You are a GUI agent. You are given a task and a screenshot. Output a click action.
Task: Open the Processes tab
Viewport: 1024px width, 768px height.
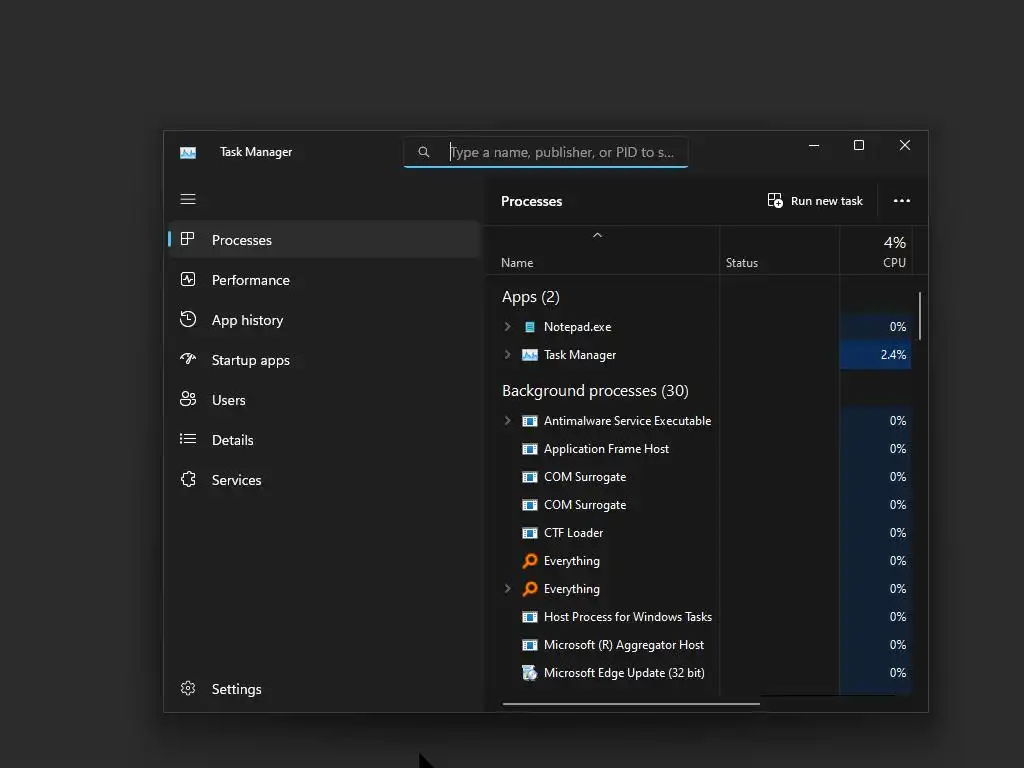tap(324, 240)
